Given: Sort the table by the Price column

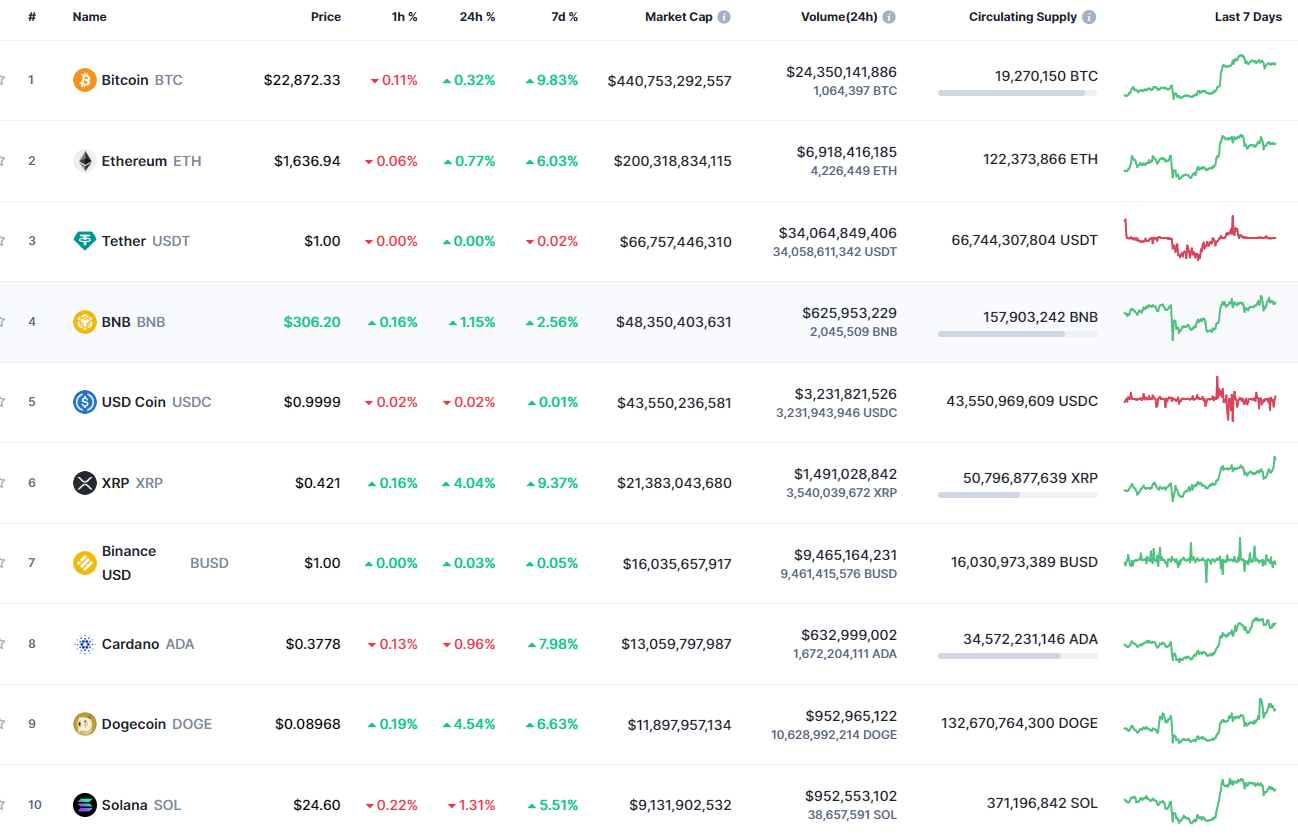Looking at the screenshot, I should point(326,16).
